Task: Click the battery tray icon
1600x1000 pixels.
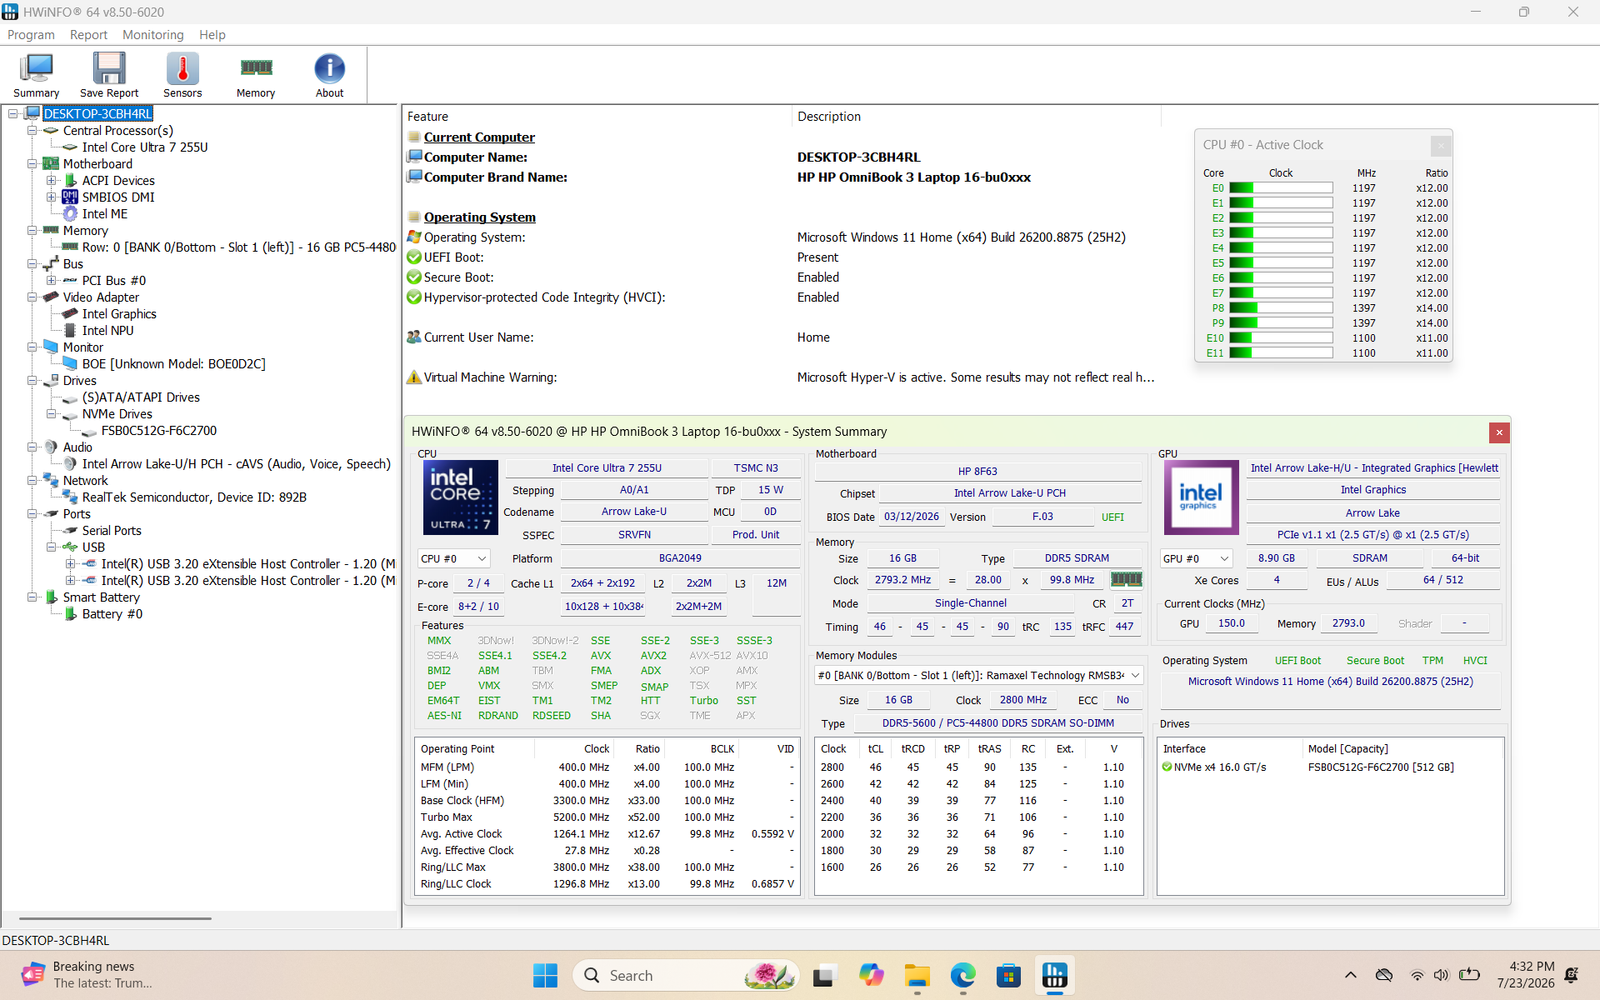Action: point(1469,975)
